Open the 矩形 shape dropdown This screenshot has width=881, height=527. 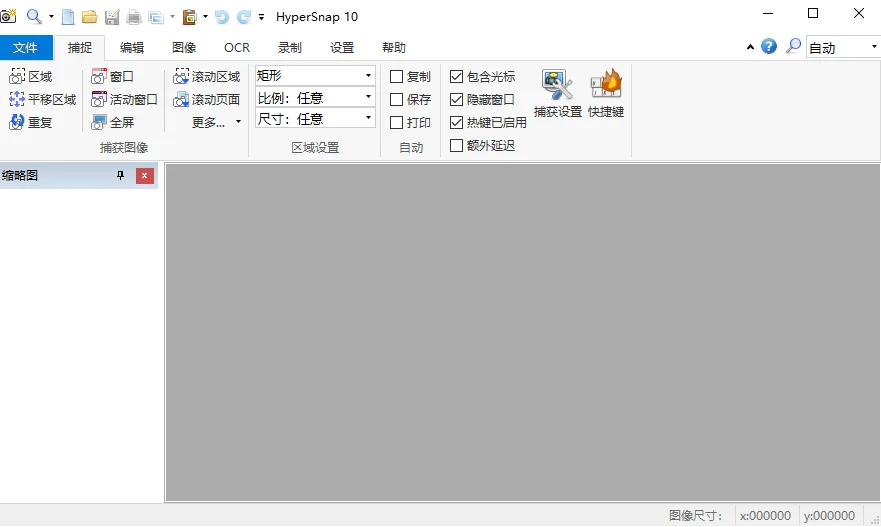point(315,75)
